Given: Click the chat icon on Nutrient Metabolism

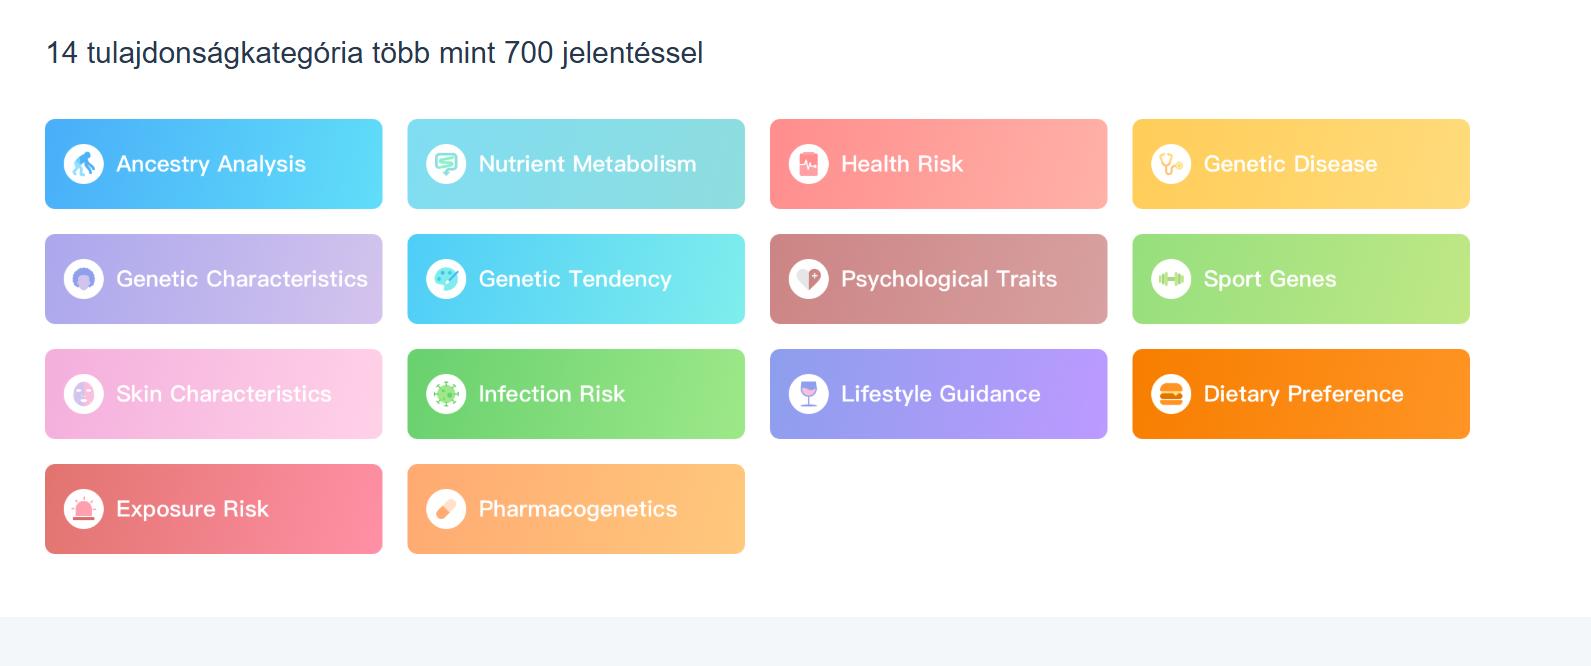Looking at the screenshot, I should [x=446, y=164].
